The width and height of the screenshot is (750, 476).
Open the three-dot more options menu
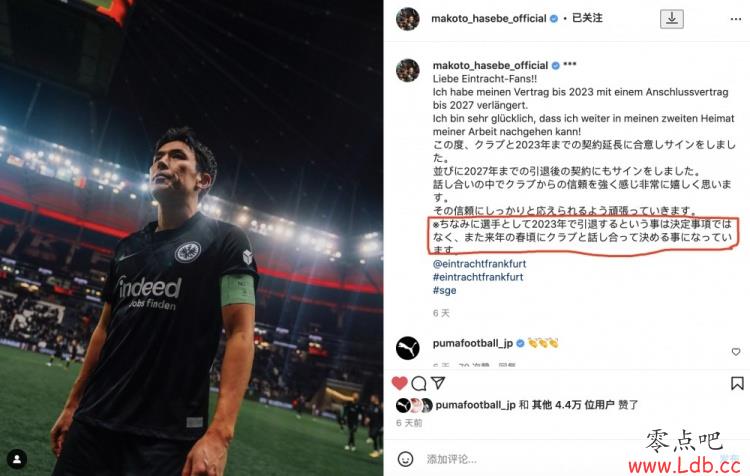(x=736, y=19)
